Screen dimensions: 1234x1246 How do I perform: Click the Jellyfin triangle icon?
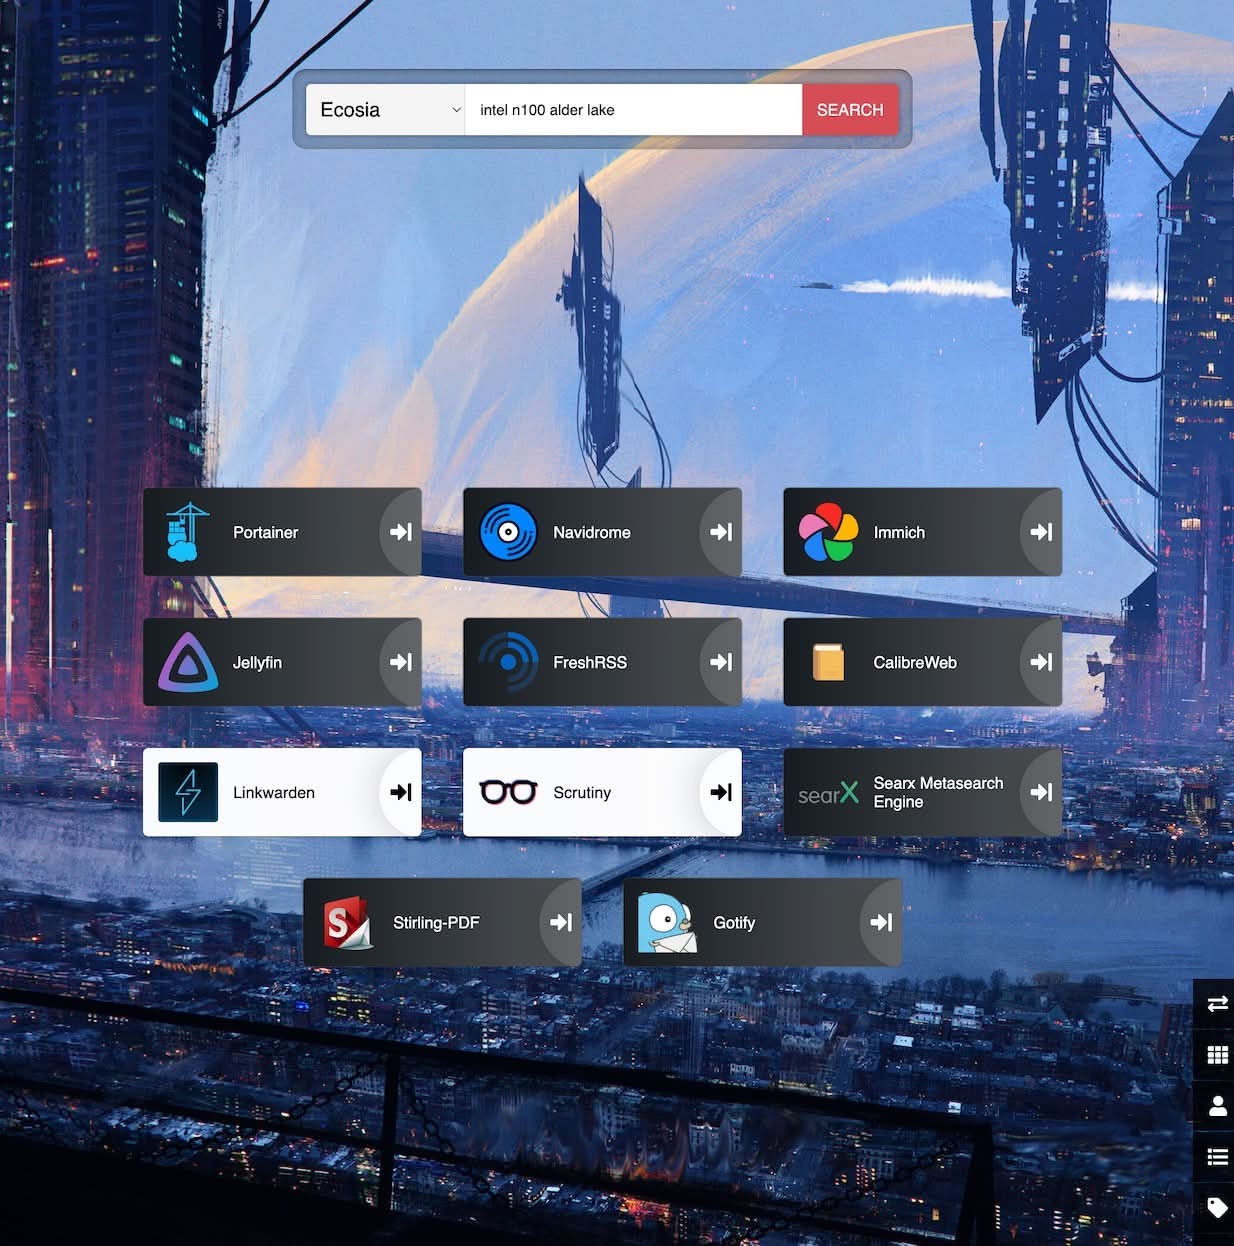click(x=188, y=662)
